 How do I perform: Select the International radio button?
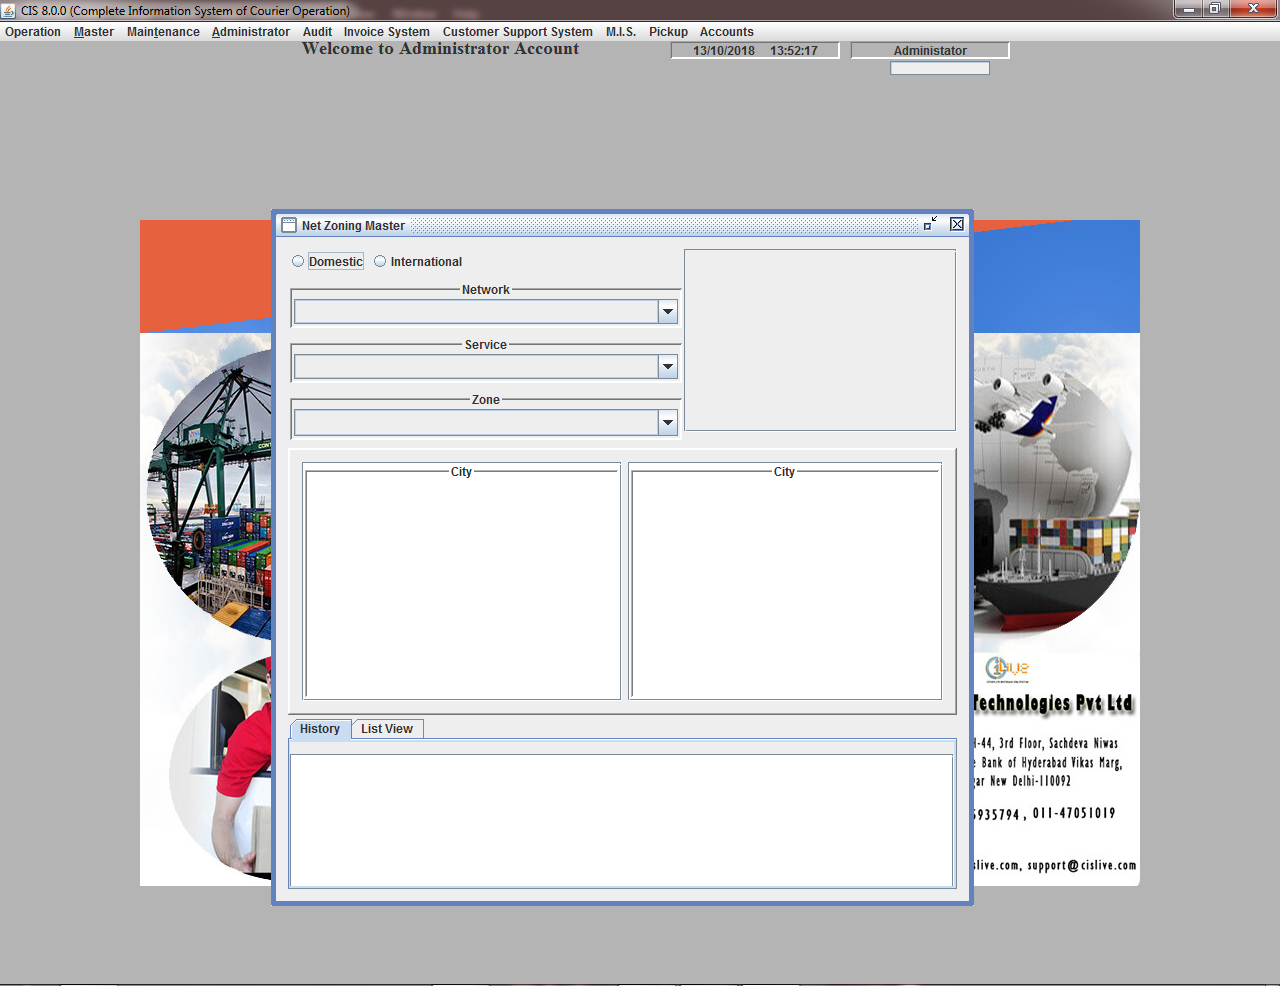[x=380, y=261]
